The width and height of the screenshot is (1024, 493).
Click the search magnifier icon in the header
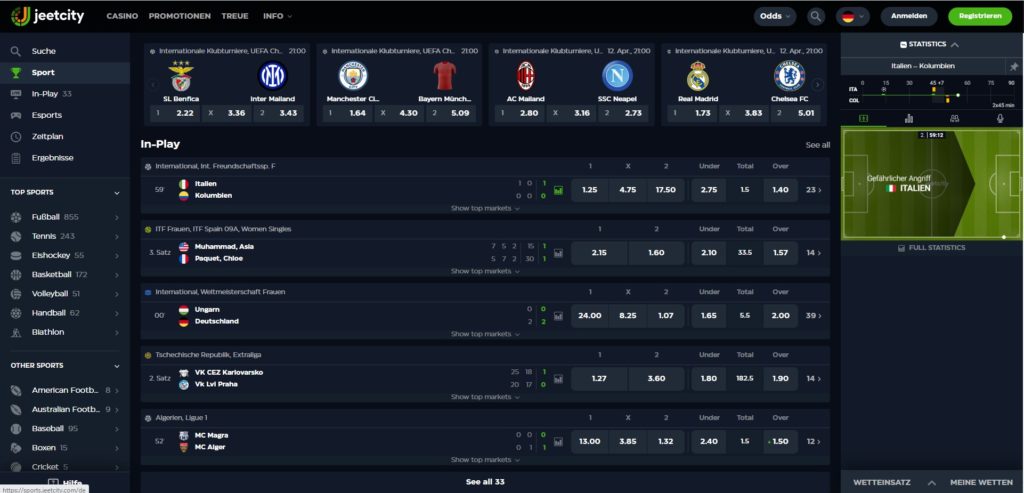[x=816, y=16]
